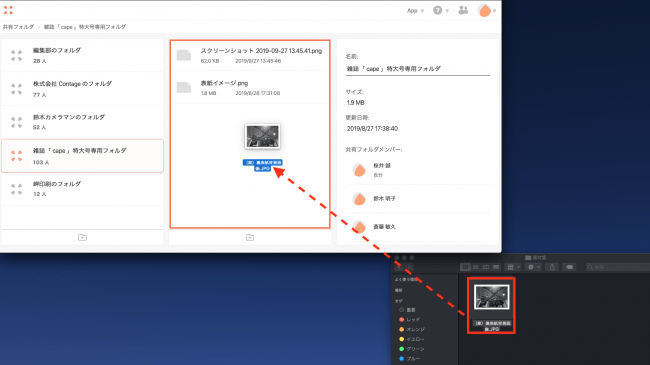Select the JPG thumbnail in Finder window
Image resolution: width=650 pixels, height=365 pixels.
click(x=491, y=305)
